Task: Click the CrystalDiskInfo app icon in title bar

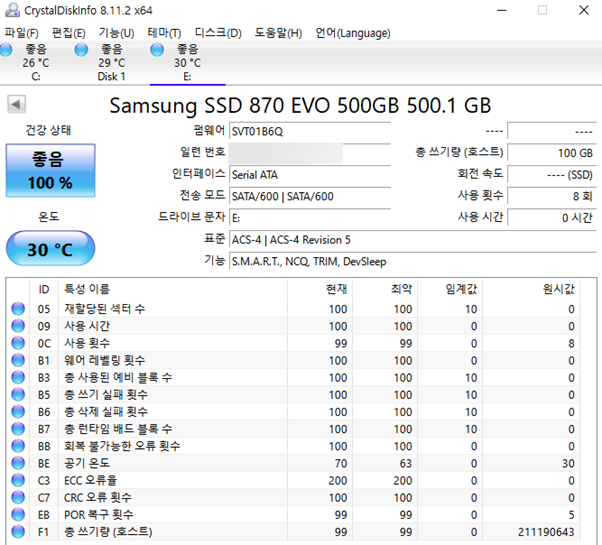Action: [x=12, y=10]
